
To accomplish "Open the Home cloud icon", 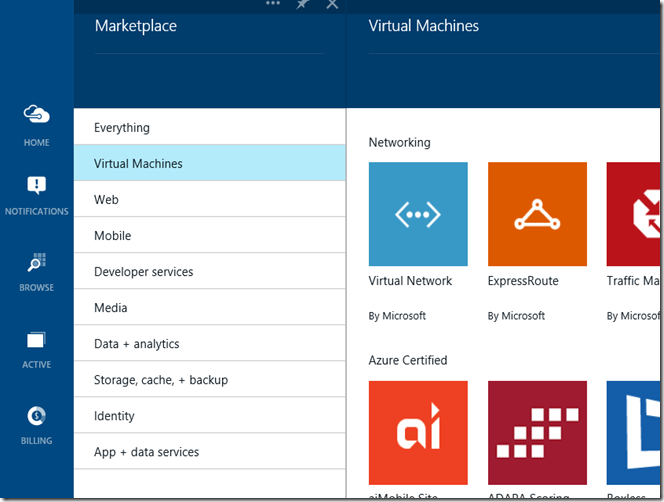I will click(x=37, y=115).
